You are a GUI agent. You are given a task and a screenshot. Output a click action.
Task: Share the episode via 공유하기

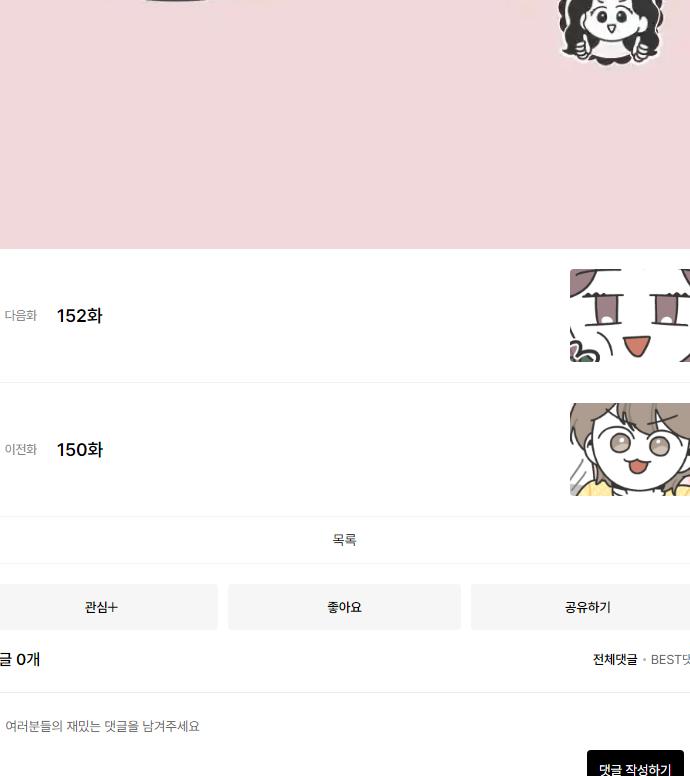[588, 607]
